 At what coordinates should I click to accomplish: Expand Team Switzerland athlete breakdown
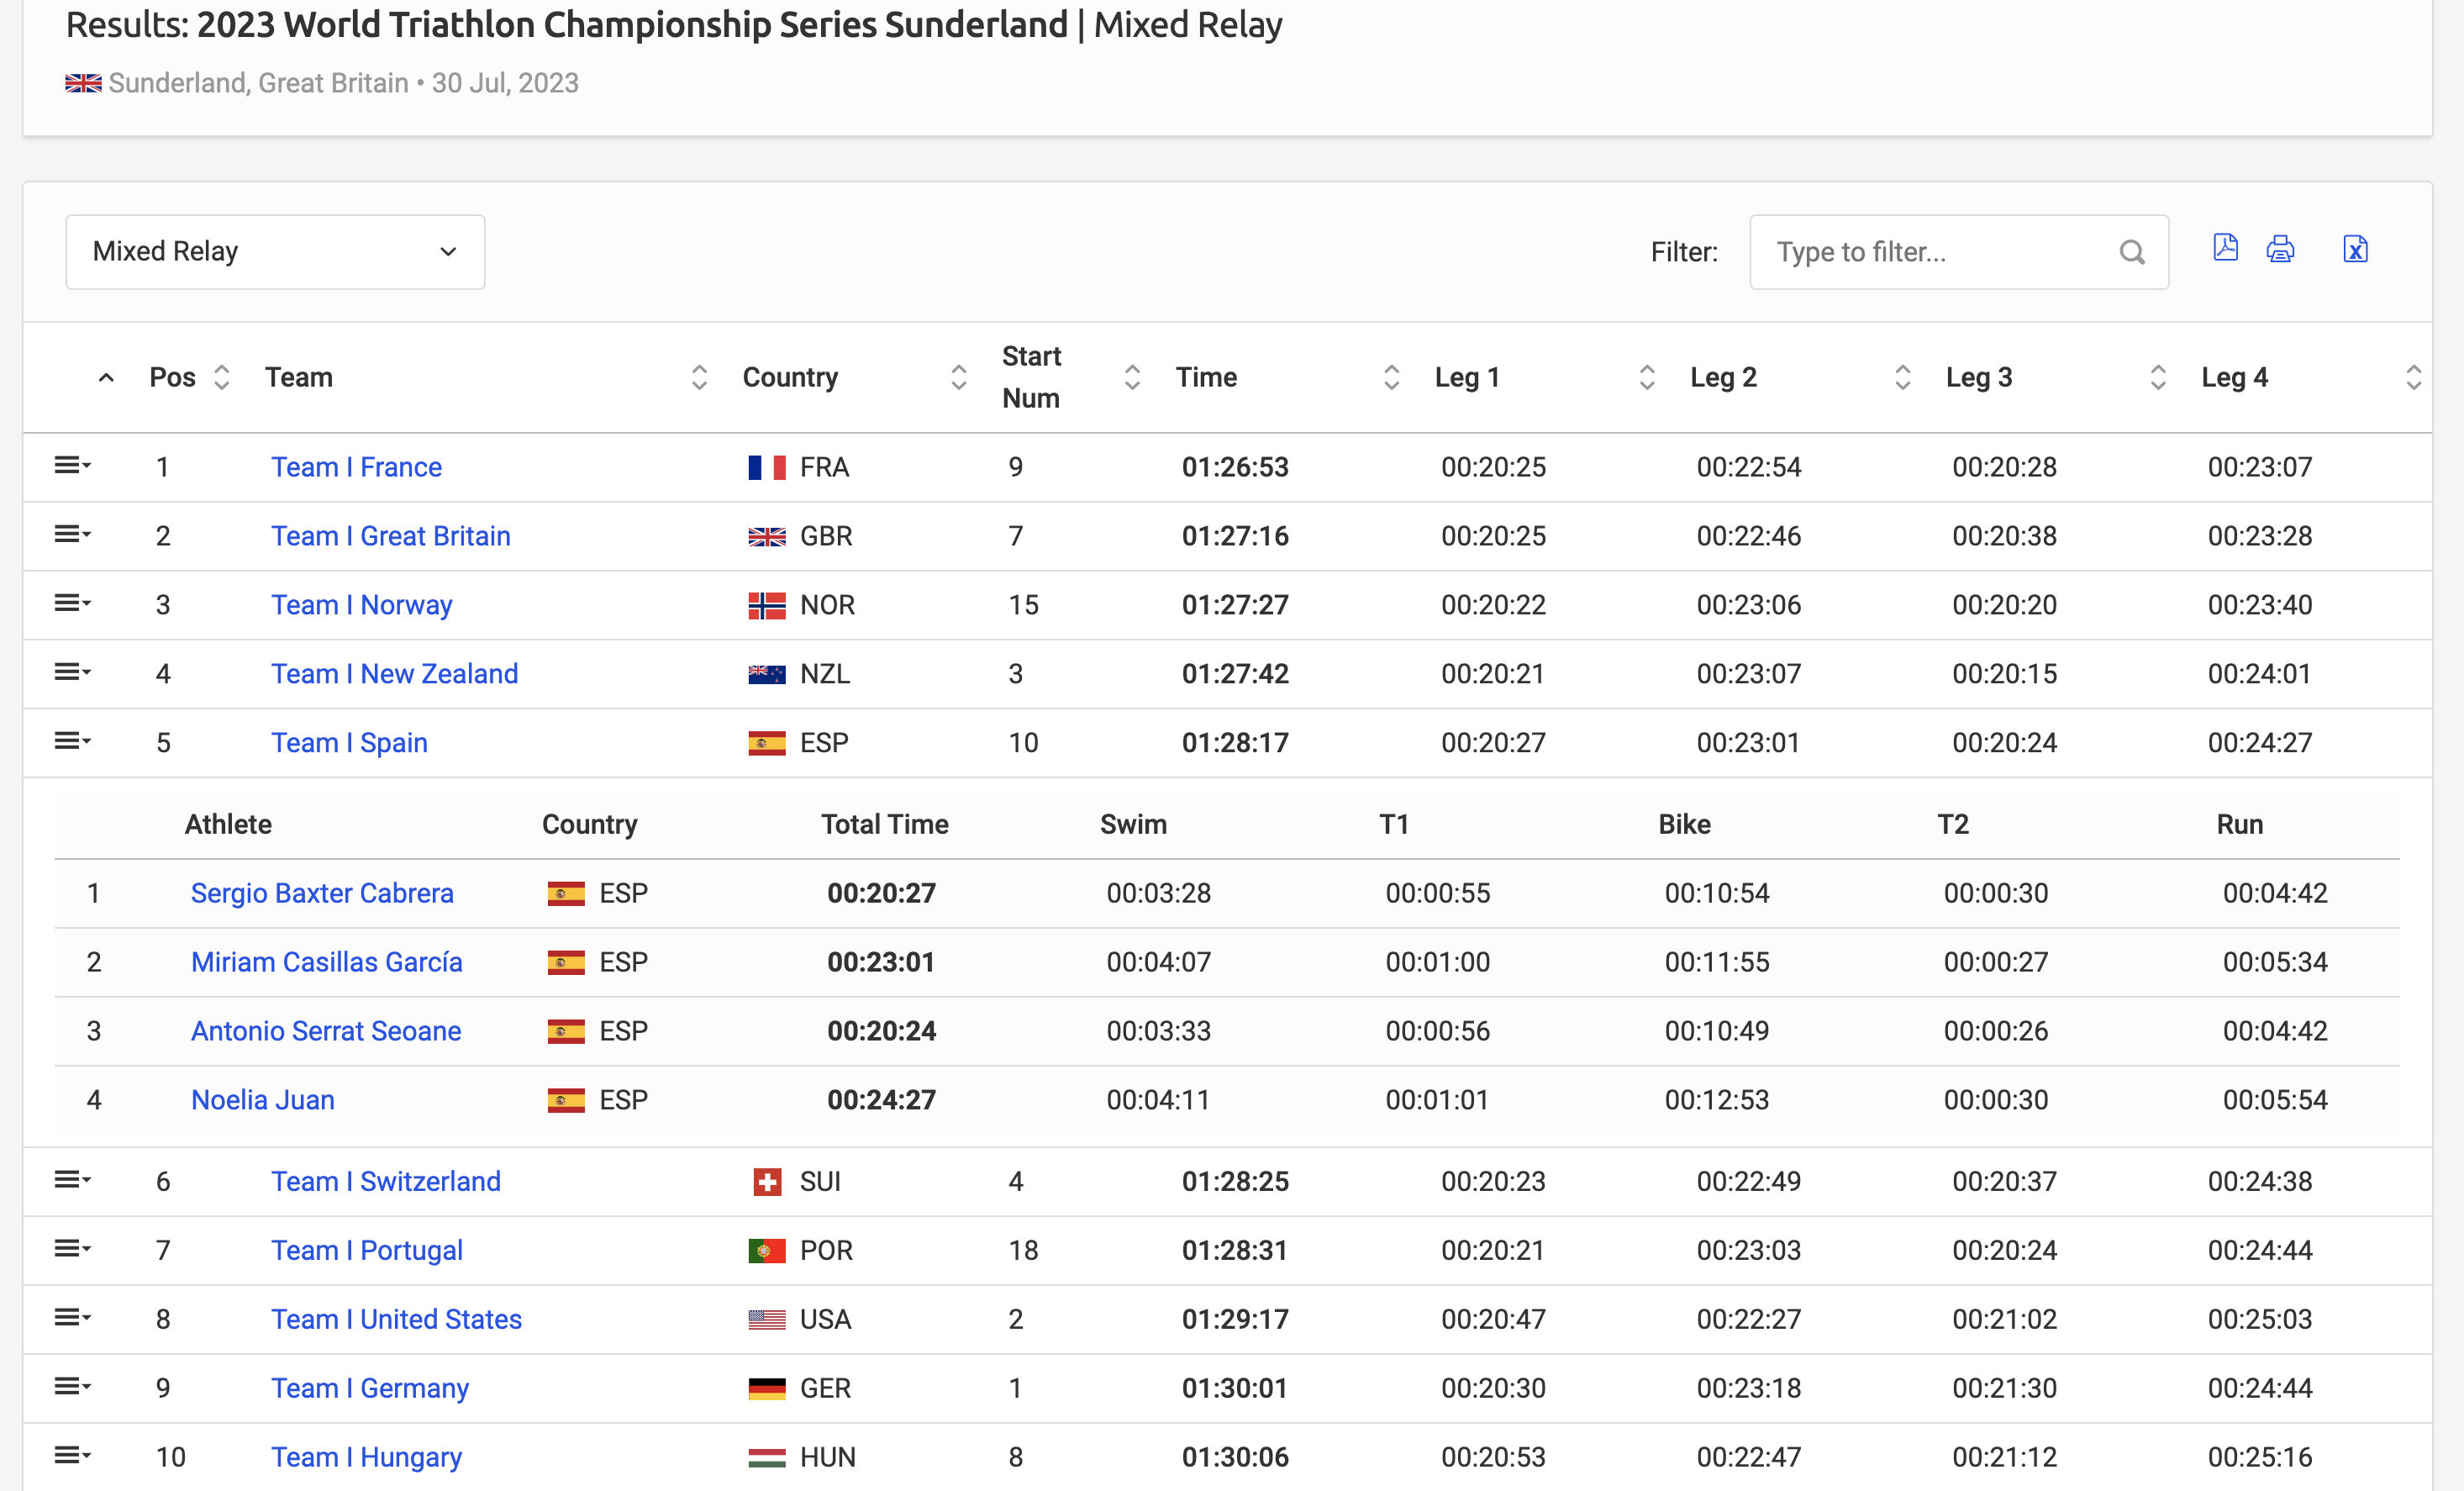pos(72,1180)
